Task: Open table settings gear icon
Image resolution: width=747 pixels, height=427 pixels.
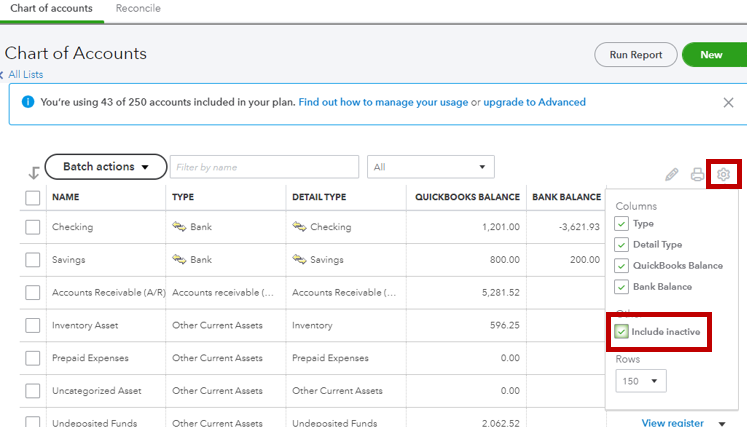Action: 723,174
